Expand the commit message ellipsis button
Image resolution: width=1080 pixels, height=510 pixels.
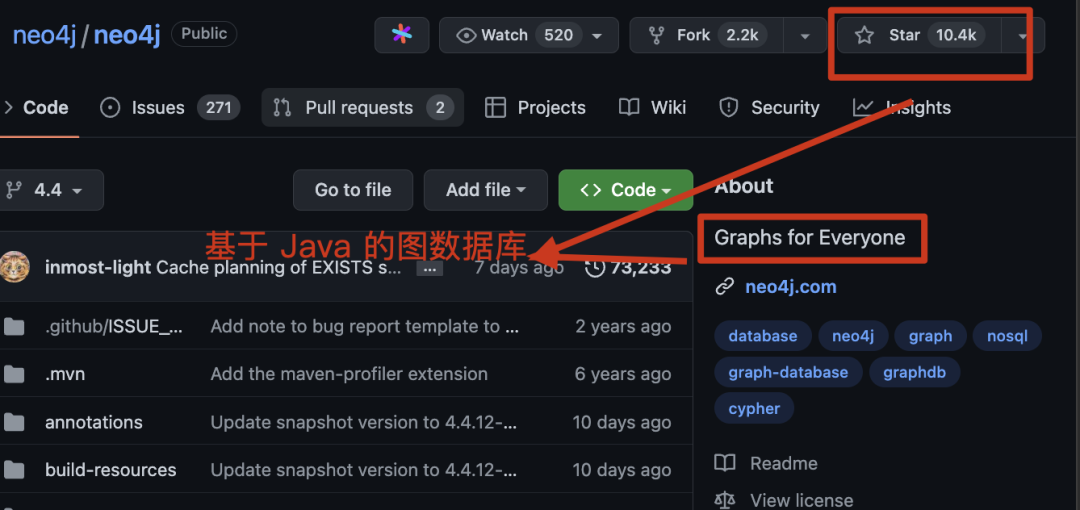coord(429,269)
